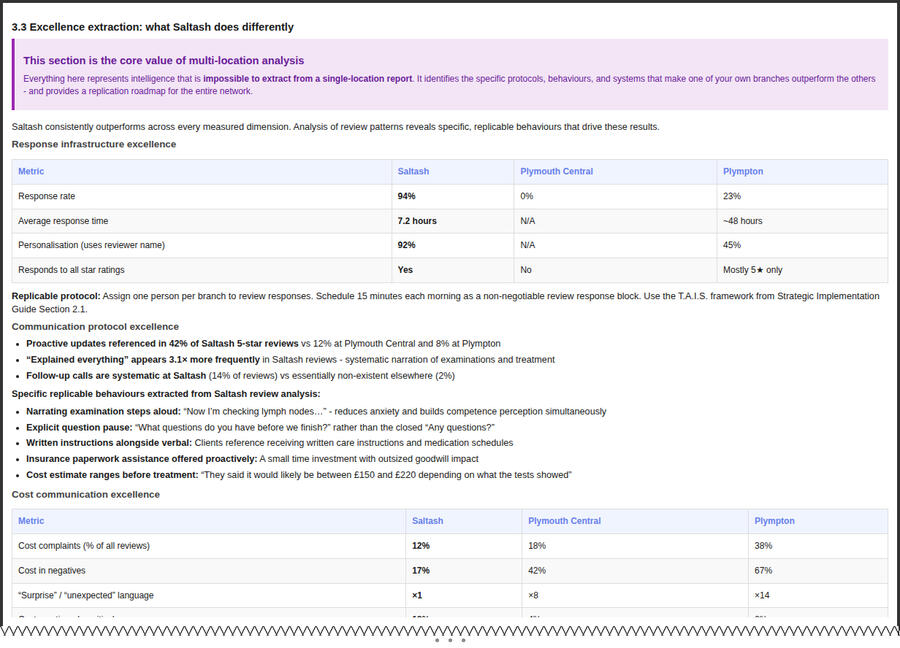Select the Saltash 94% response rate cell
This screenshot has height=648, width=900.
coord(406,196)
